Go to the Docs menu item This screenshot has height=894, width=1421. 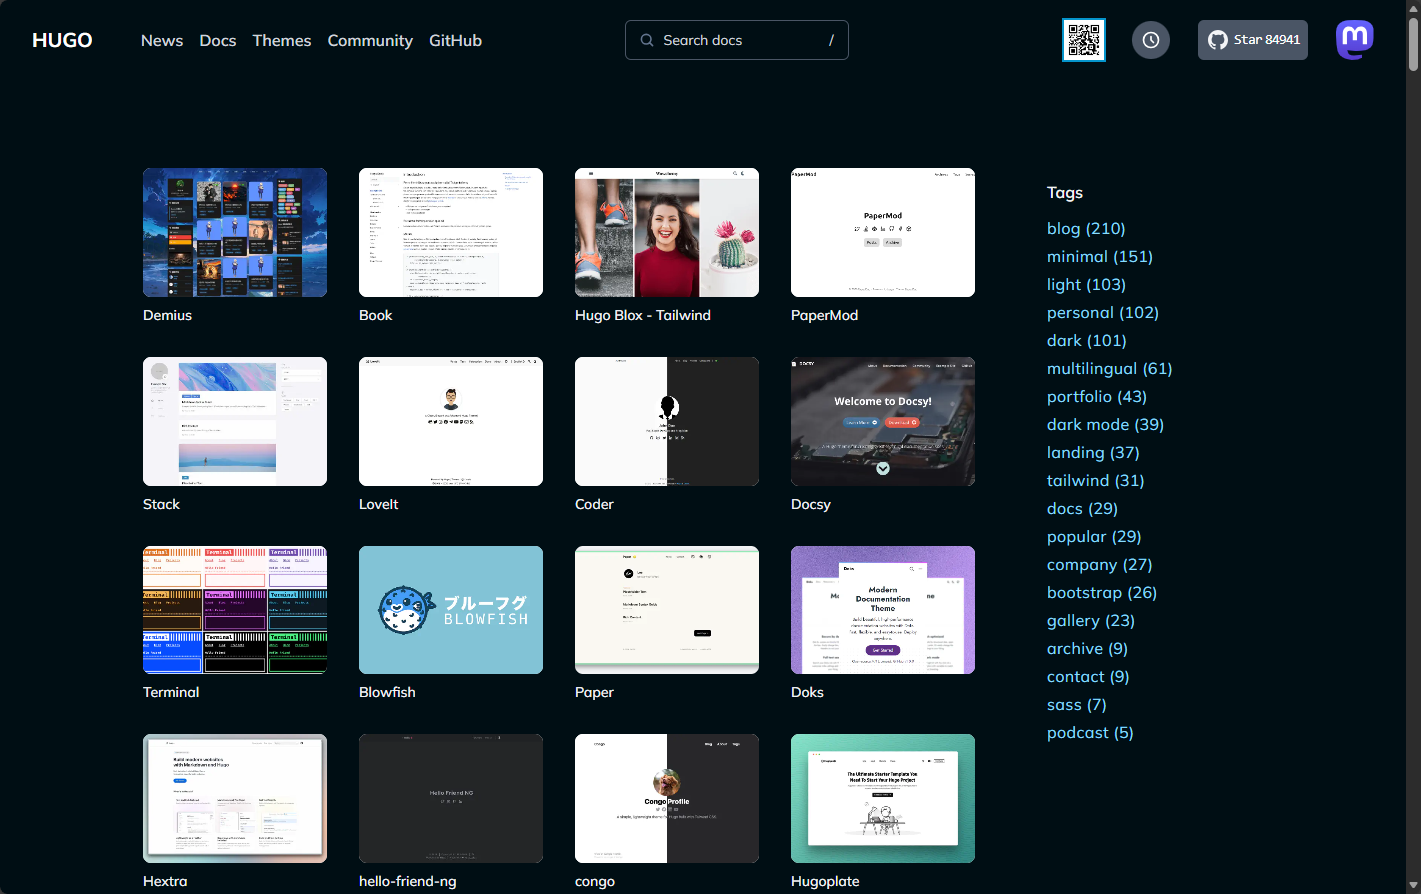pos(217,40)
